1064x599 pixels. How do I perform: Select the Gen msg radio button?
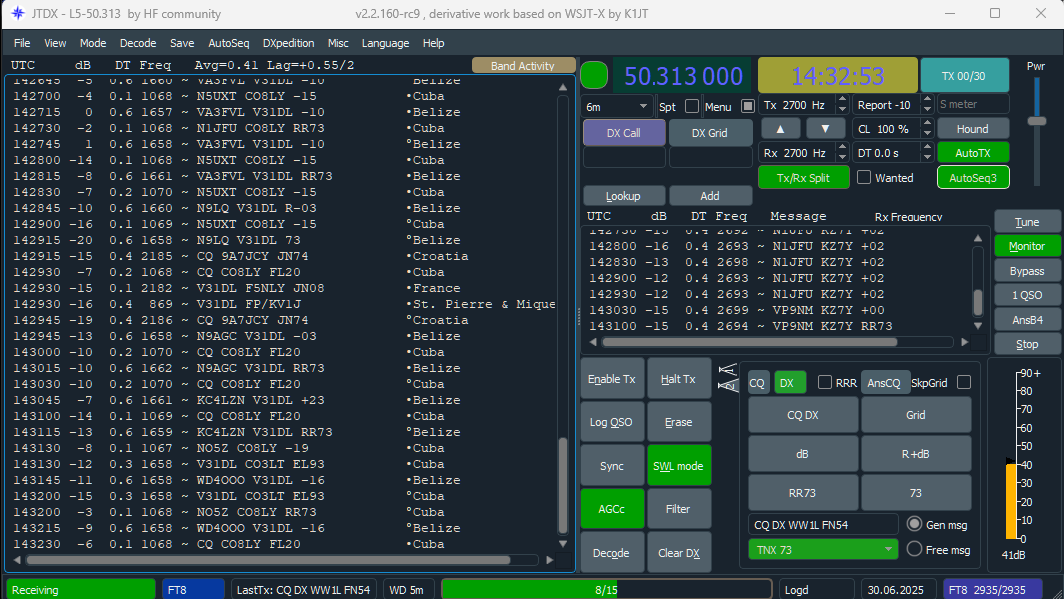(915, 524)
